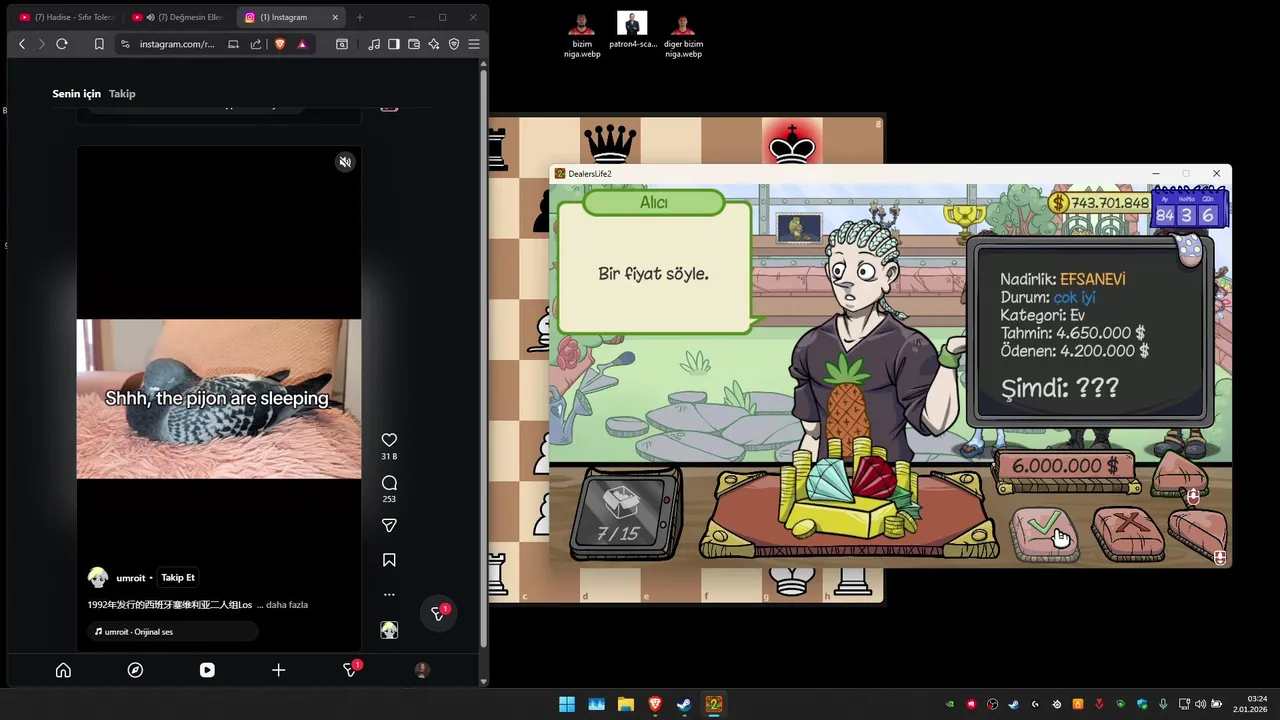Open 'patron4-sca...' desktop file

[x=632, y=30]
